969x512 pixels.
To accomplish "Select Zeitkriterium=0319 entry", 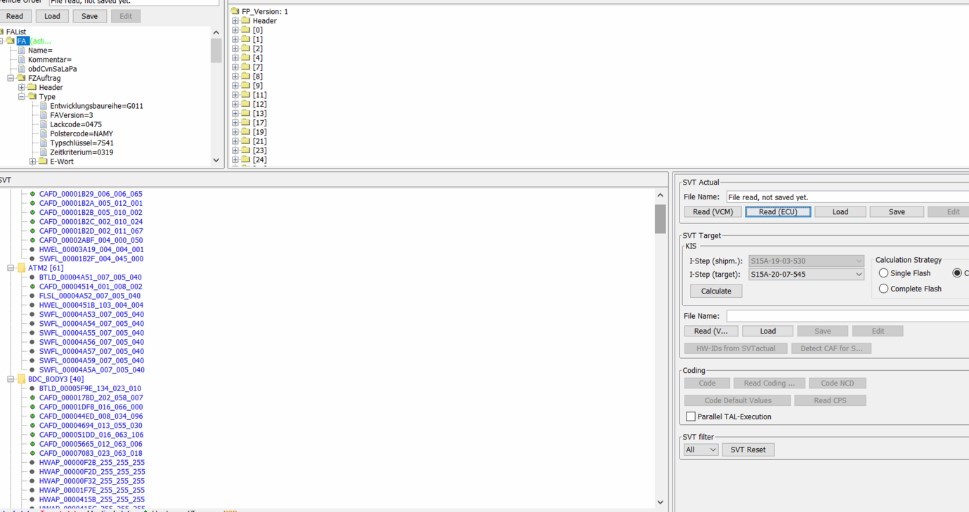I will [81, 152].
